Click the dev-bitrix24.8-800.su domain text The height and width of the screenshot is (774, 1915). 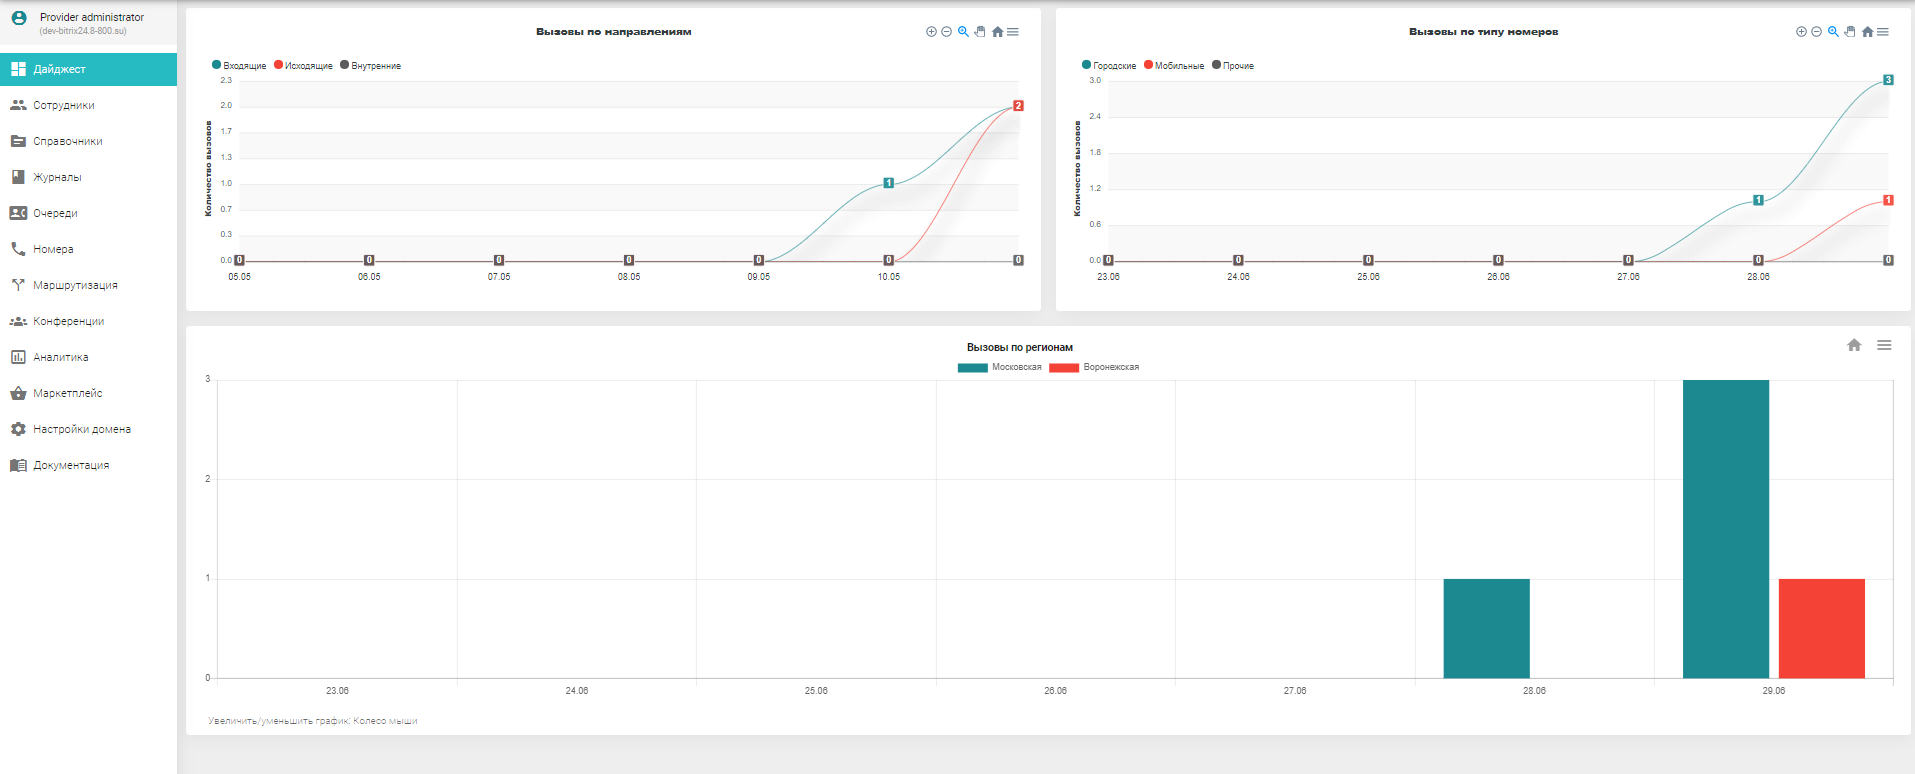tap(83, 31)
